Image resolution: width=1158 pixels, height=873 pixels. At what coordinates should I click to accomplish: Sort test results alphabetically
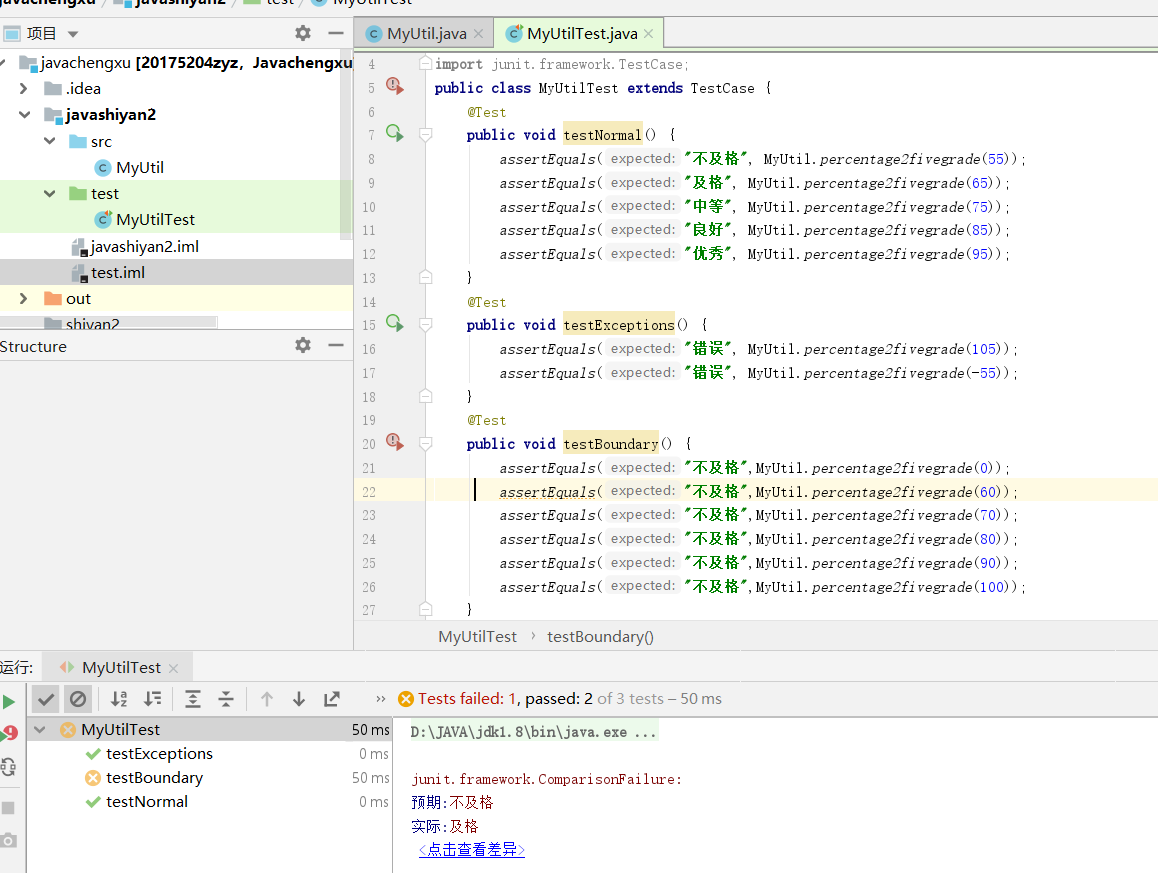[119, 699]
